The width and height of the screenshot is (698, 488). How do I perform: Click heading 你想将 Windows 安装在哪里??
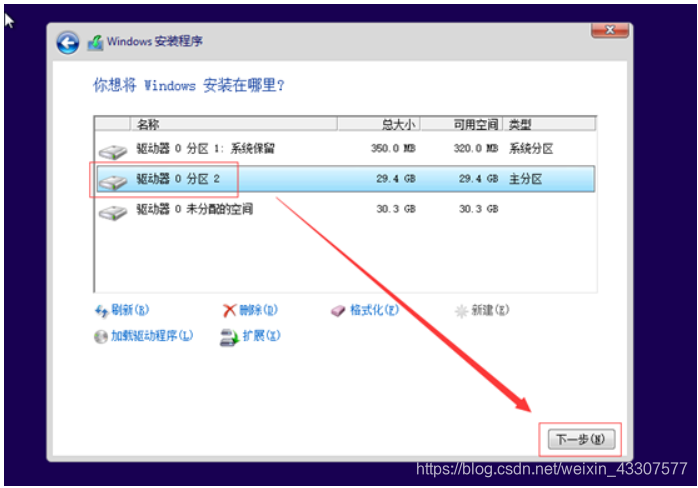[x=189, y=85]
